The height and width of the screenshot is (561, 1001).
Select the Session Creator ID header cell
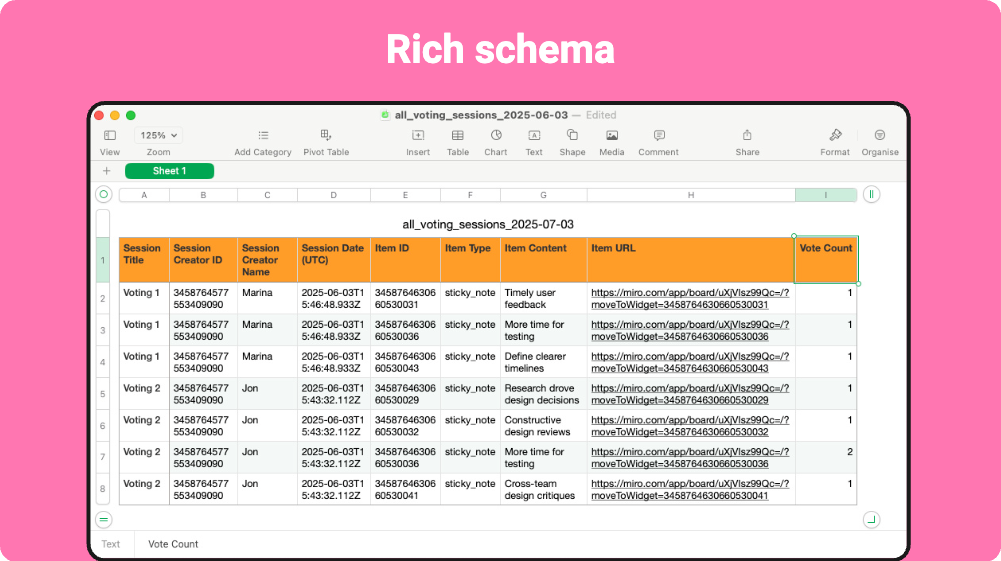[203, 260]
